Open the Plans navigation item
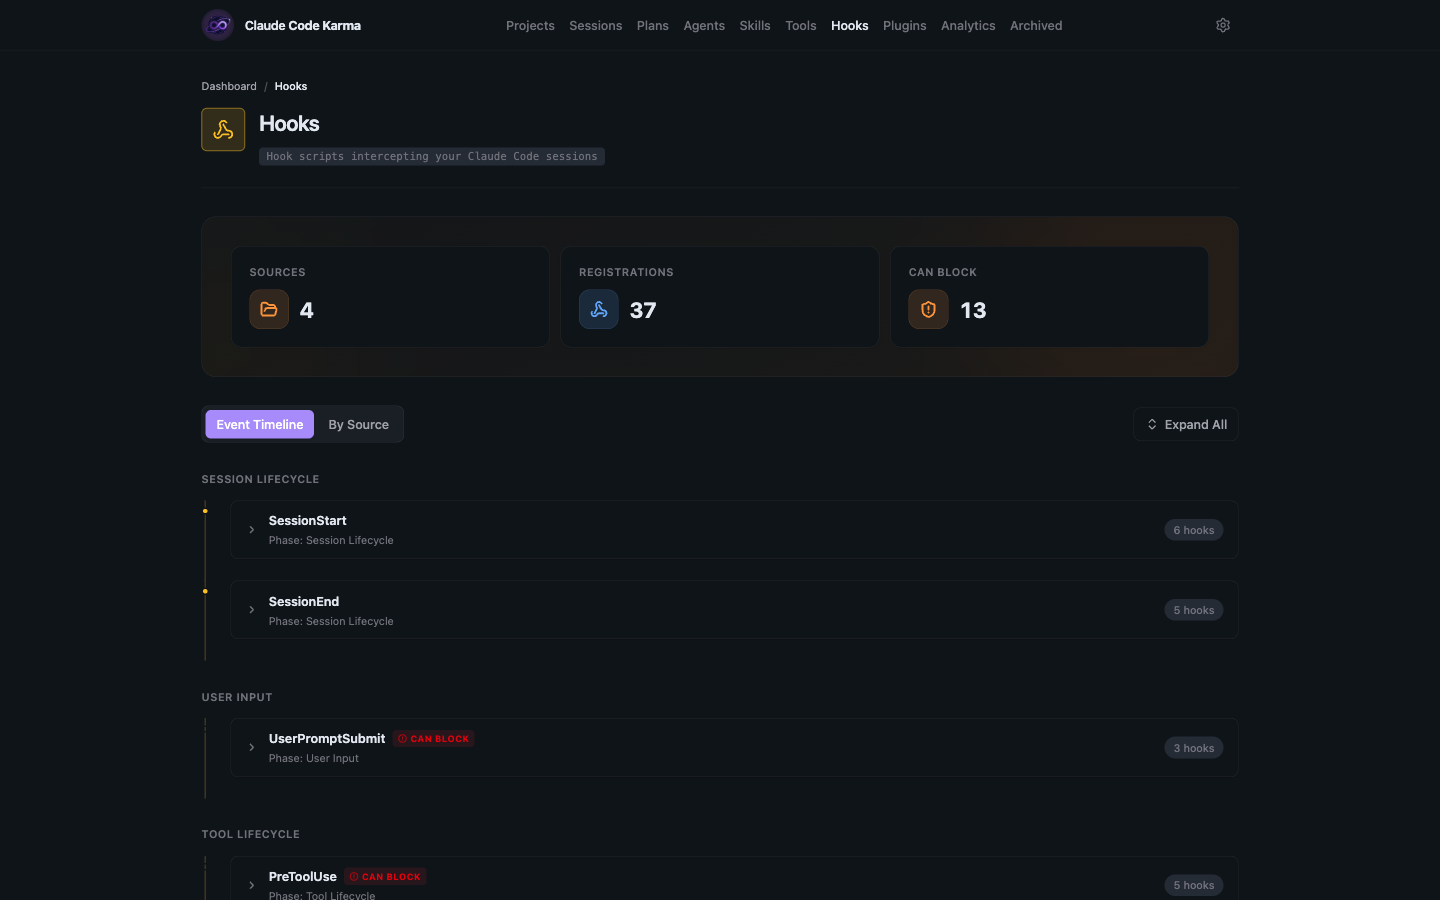Screen dimensions: 1440x900 (652, 25)
